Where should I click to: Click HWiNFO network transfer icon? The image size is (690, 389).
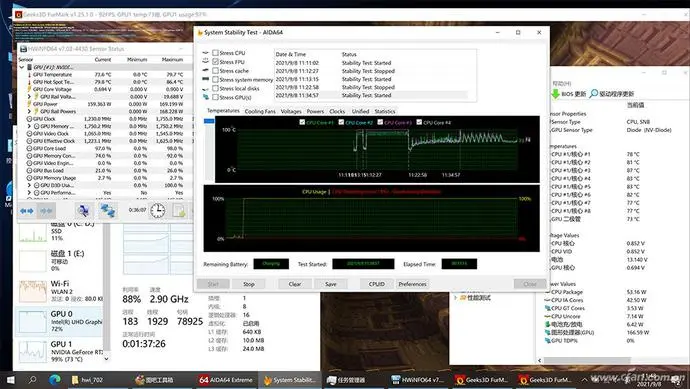(108, 211)
